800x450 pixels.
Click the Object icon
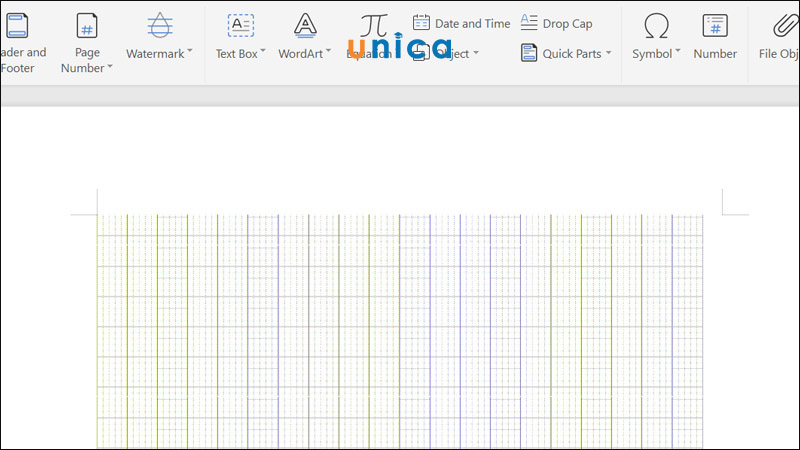pyautogui.click(x=420, y=52)
